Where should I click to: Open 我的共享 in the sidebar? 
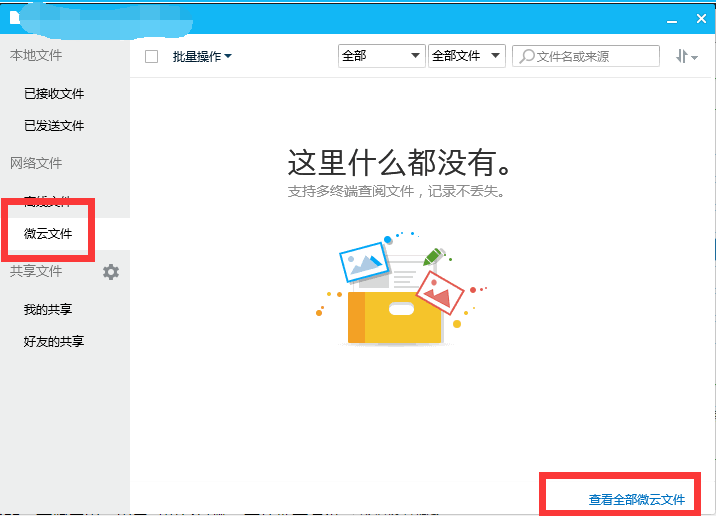point(48,310)
